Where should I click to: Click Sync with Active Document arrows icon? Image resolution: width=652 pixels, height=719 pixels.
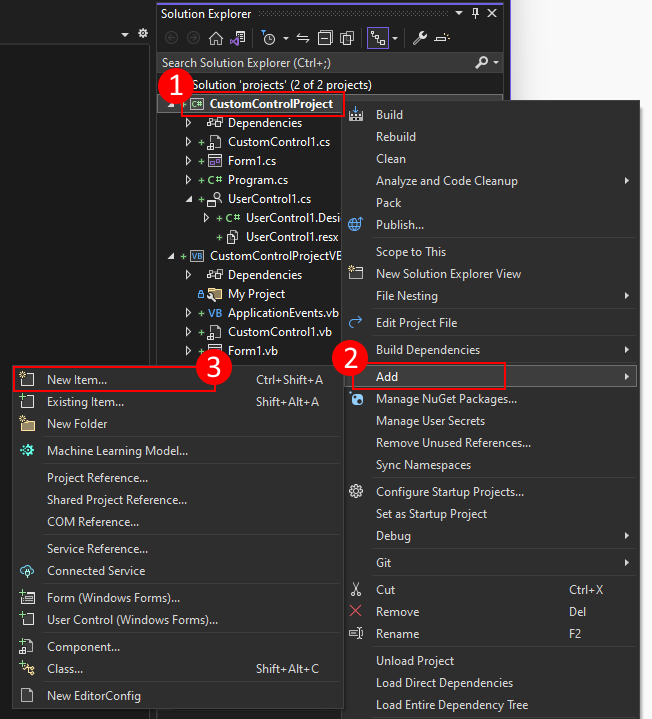(x=303, y=39)
